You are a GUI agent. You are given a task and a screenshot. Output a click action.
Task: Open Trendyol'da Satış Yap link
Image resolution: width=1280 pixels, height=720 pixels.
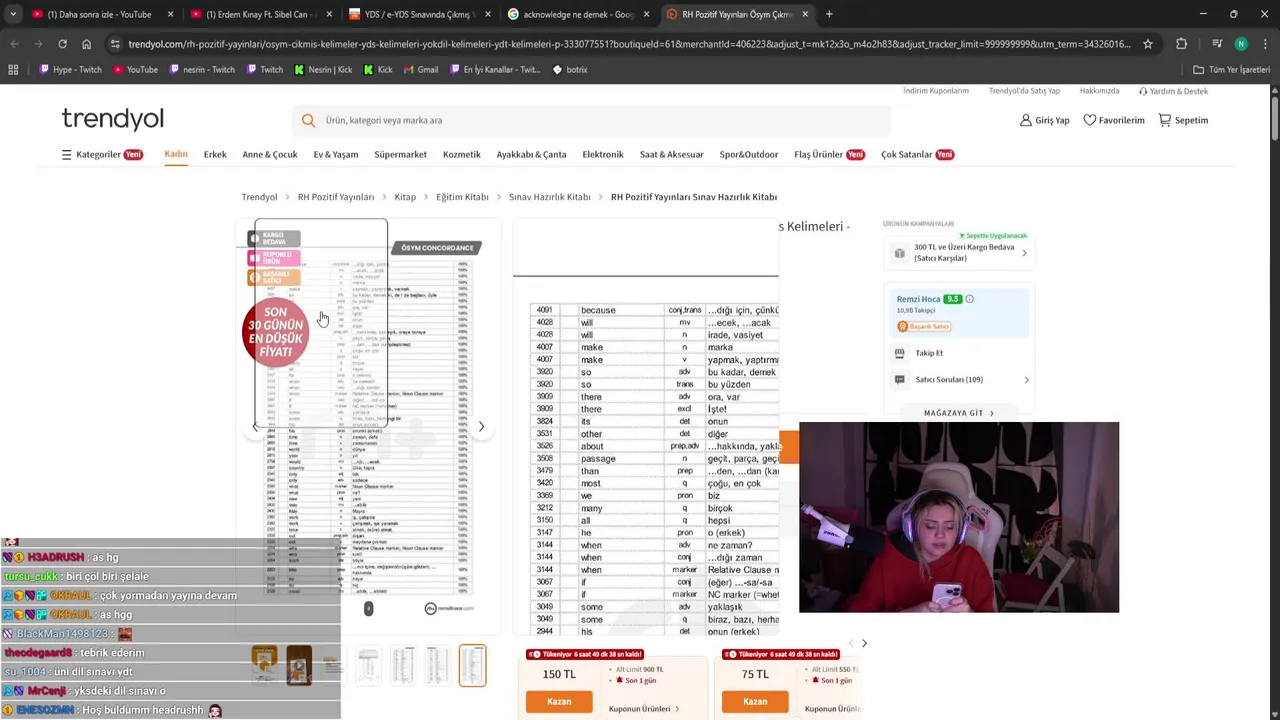click(1024, 91)
